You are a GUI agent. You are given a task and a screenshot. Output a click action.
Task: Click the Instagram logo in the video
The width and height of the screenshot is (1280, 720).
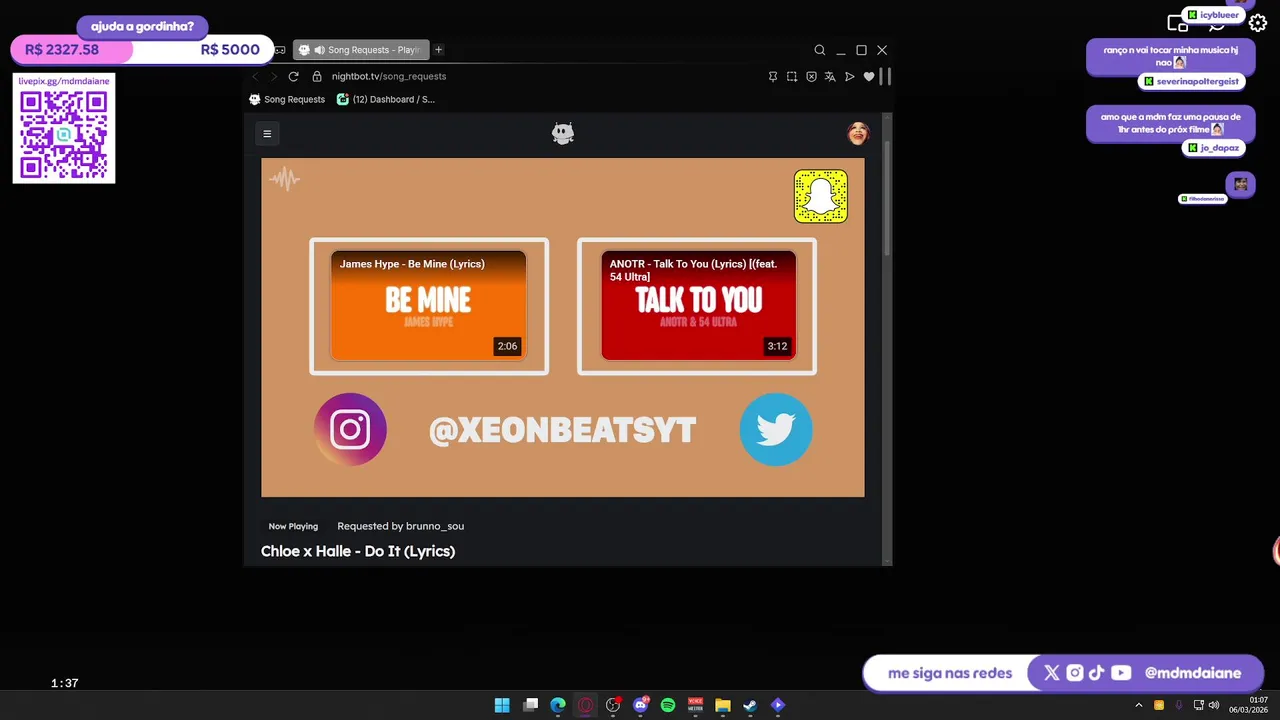click(350, 429)
